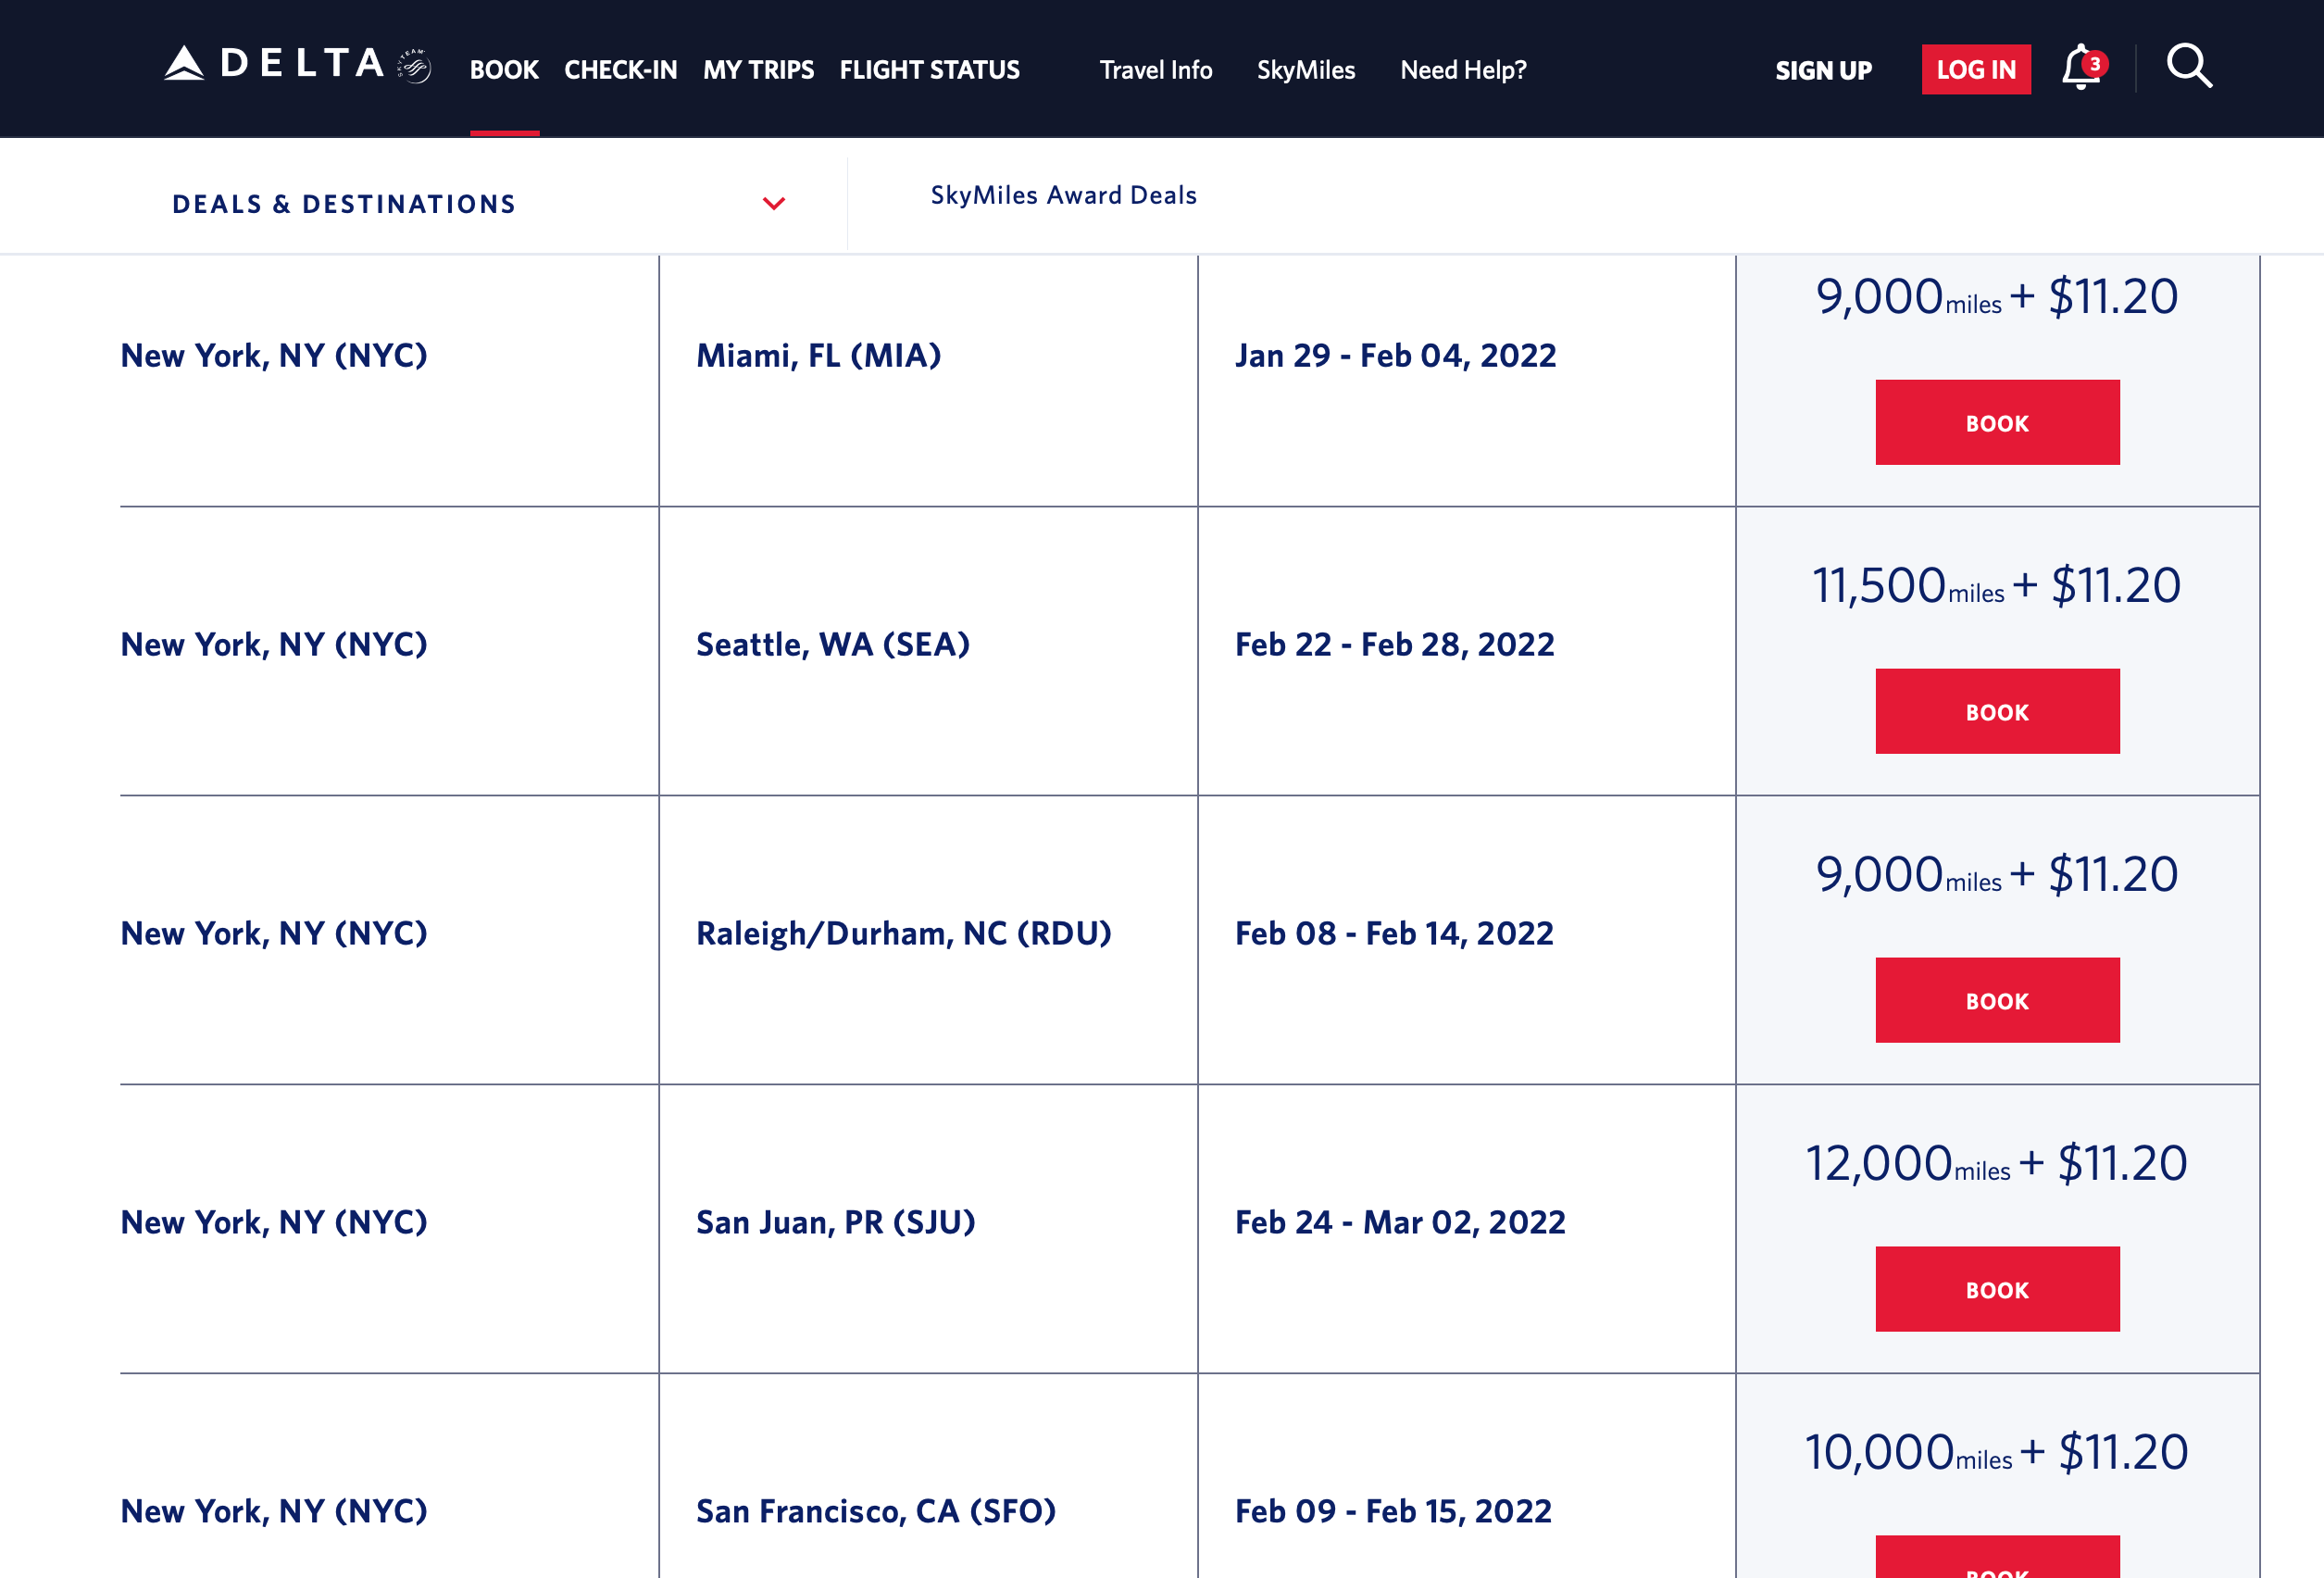Open the Need Help? menu

[x=1464, y=70]
